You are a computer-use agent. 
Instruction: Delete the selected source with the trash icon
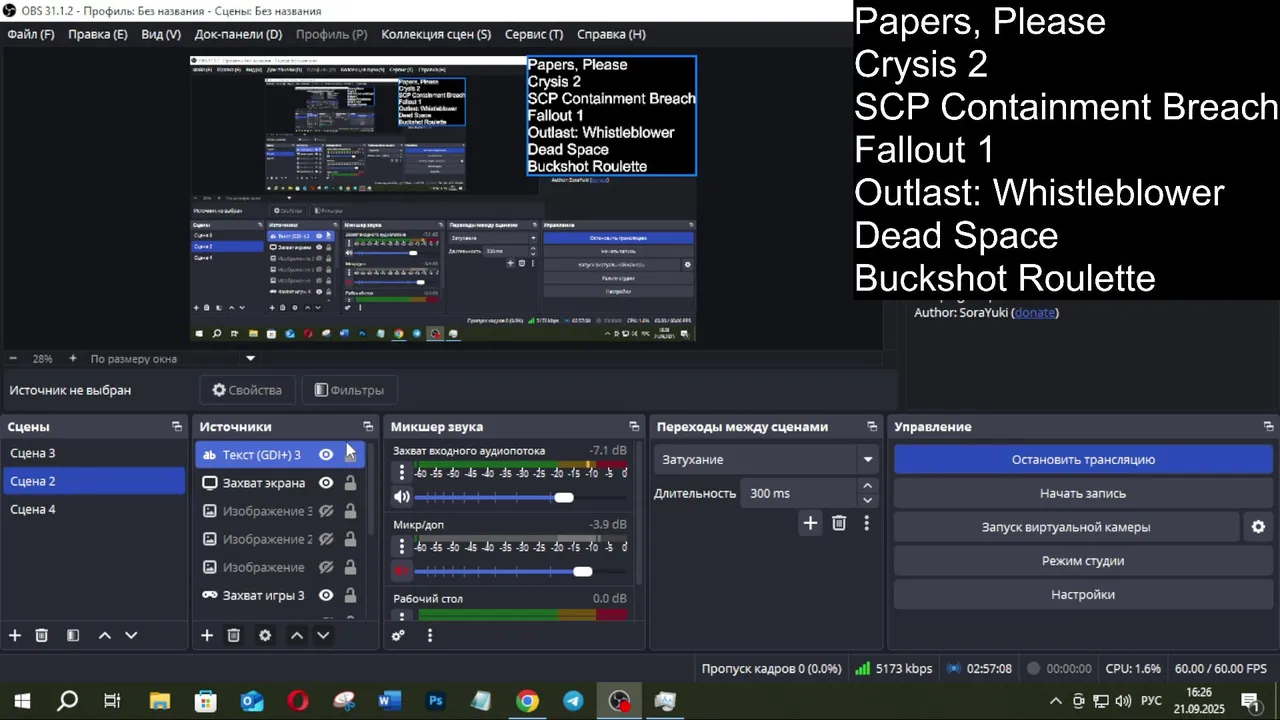tap(234, 635)
